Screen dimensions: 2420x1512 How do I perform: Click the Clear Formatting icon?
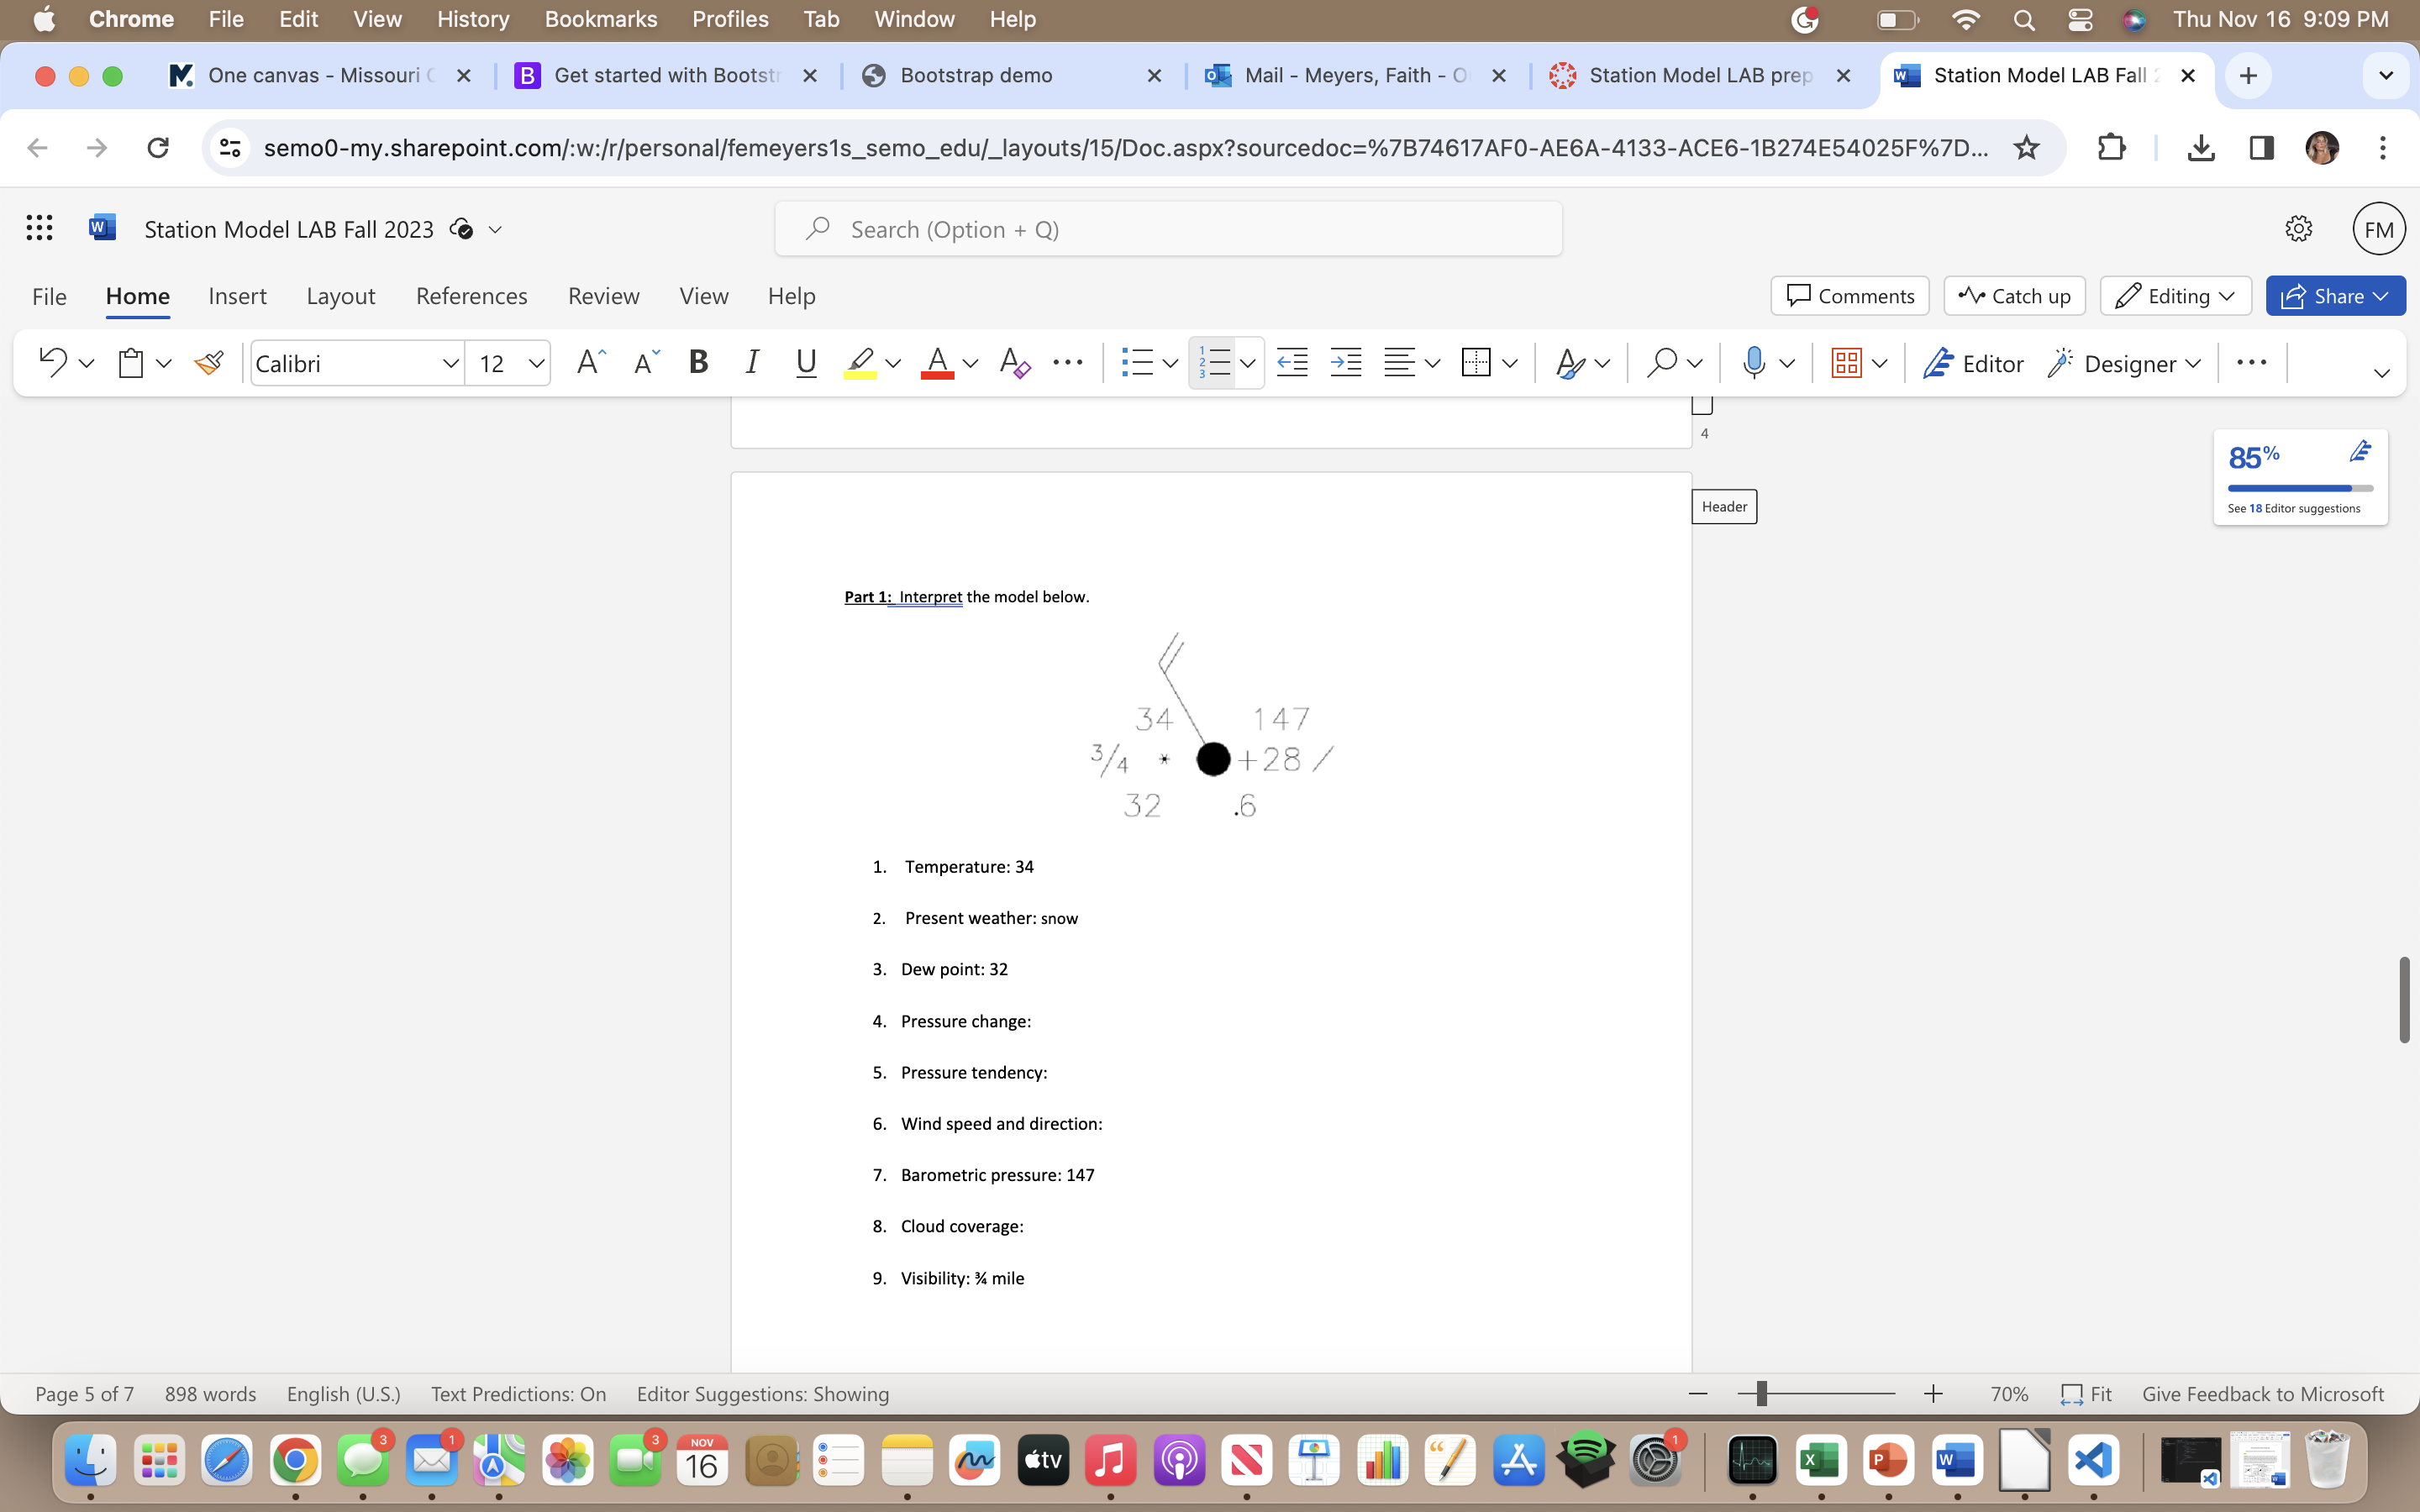click(x=1014, y=363)
